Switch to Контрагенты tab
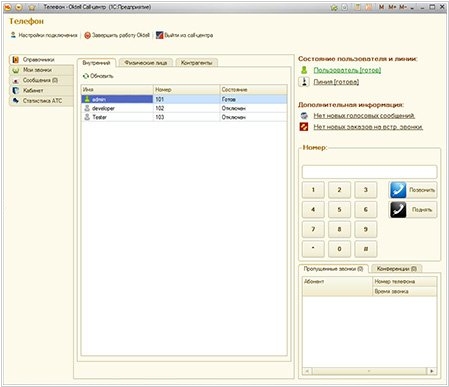The image size is (449, 387). point(196,63)
